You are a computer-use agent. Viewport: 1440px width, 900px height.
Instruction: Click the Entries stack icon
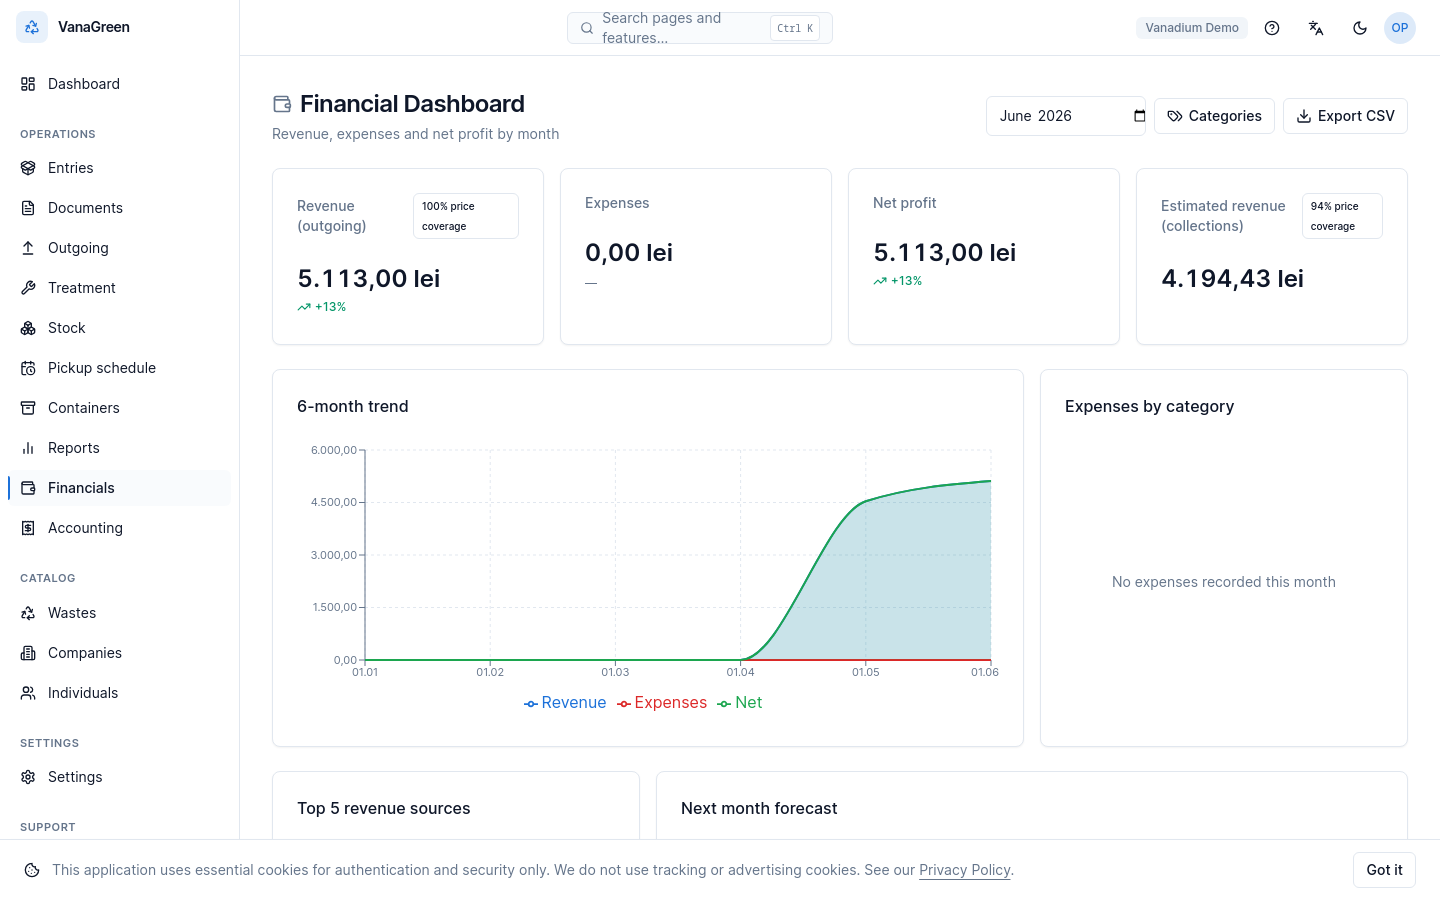(28, 168)
